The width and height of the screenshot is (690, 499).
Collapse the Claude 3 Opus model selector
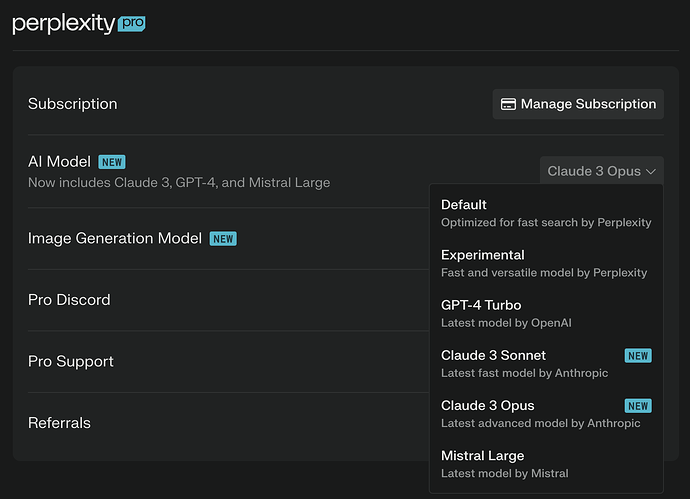pos(600,171)
